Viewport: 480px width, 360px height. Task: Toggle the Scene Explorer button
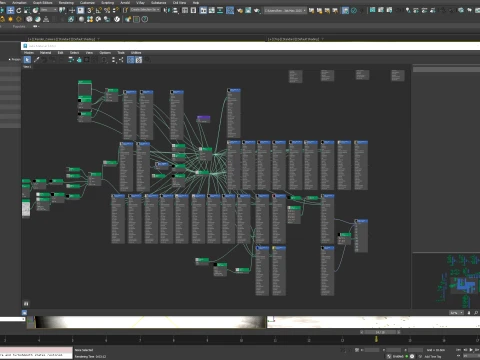[x=185, y=10]
